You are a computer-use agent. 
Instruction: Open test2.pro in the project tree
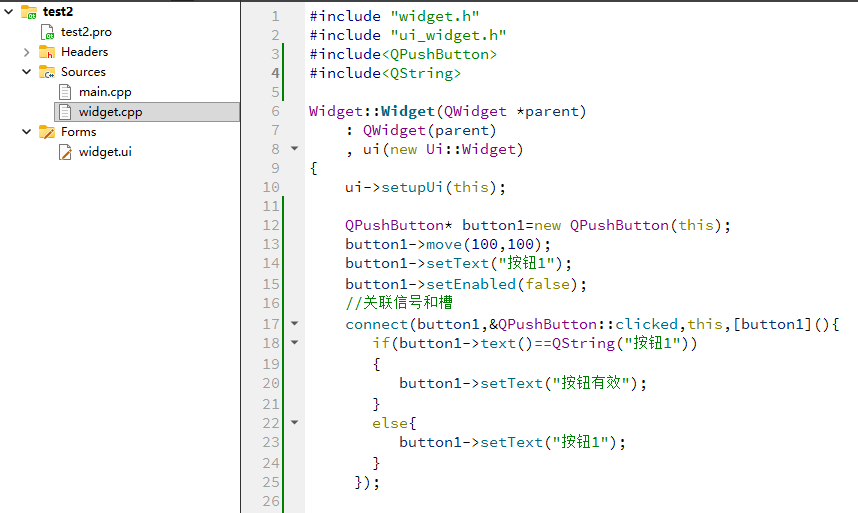86,32
